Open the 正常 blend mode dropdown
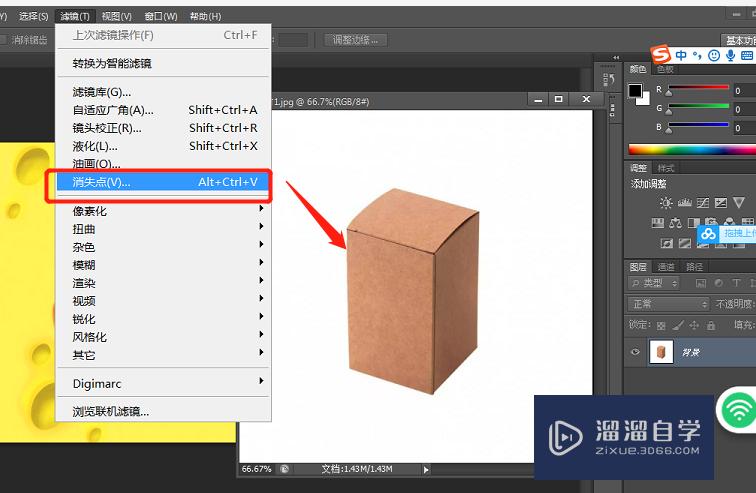 pyautogui.click(x=668, y=304)
